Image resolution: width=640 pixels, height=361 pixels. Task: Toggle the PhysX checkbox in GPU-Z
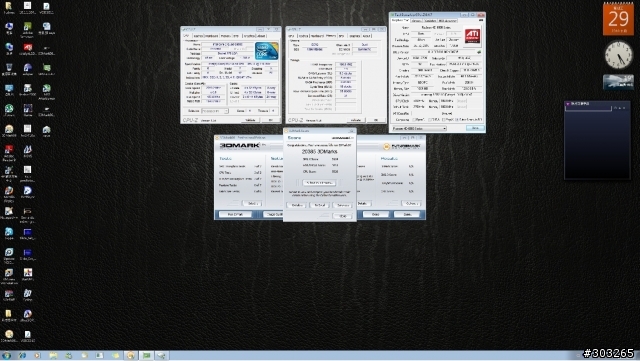pos(444,120)
